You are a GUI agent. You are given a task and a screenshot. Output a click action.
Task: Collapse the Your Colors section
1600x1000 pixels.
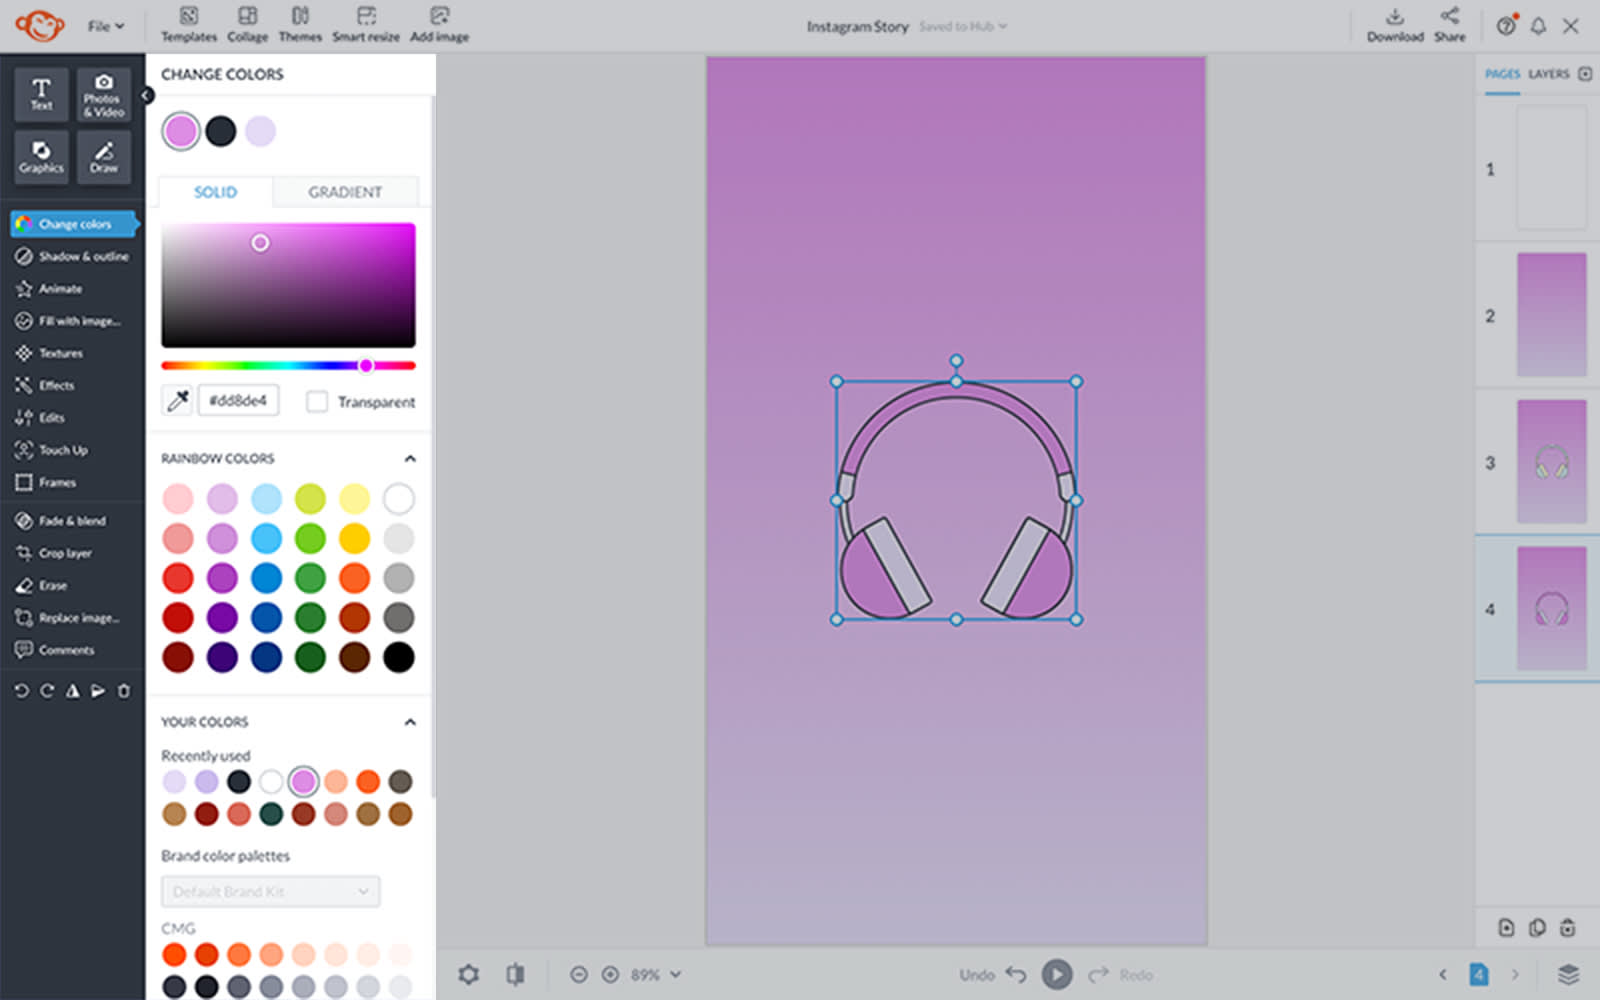410,722
